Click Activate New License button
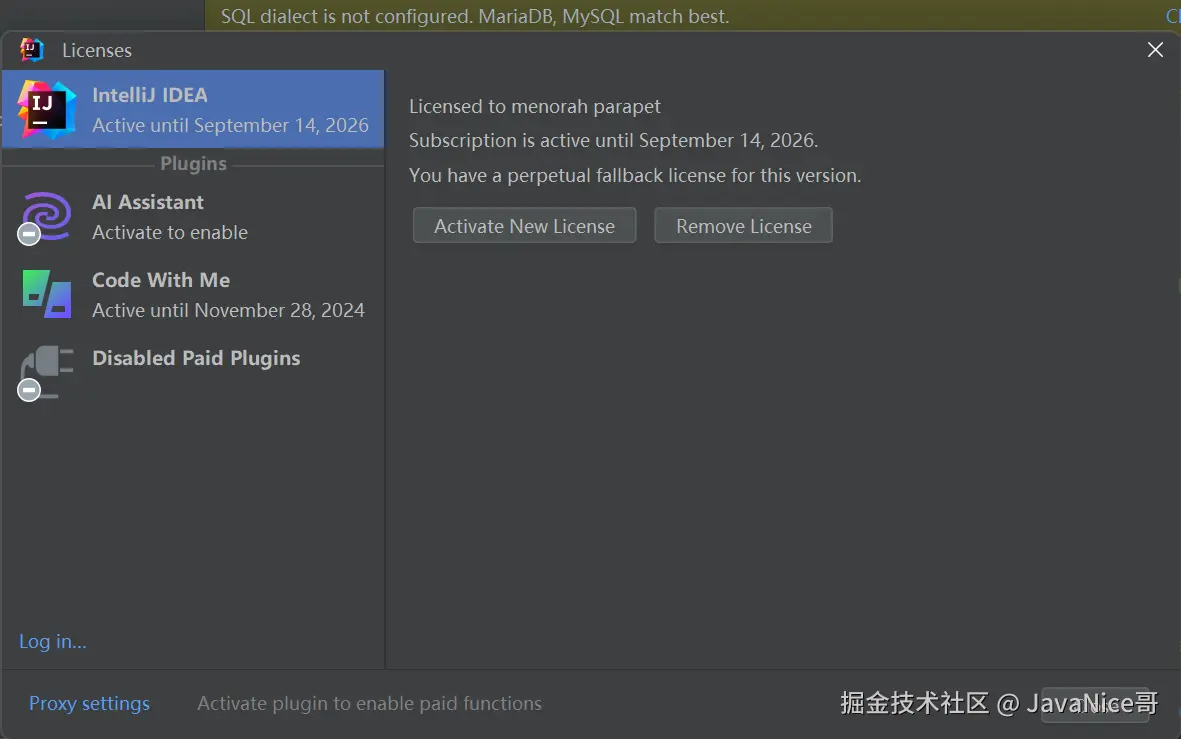The height and width of the screenshot is (739, 1181). (x=524, y=225)
